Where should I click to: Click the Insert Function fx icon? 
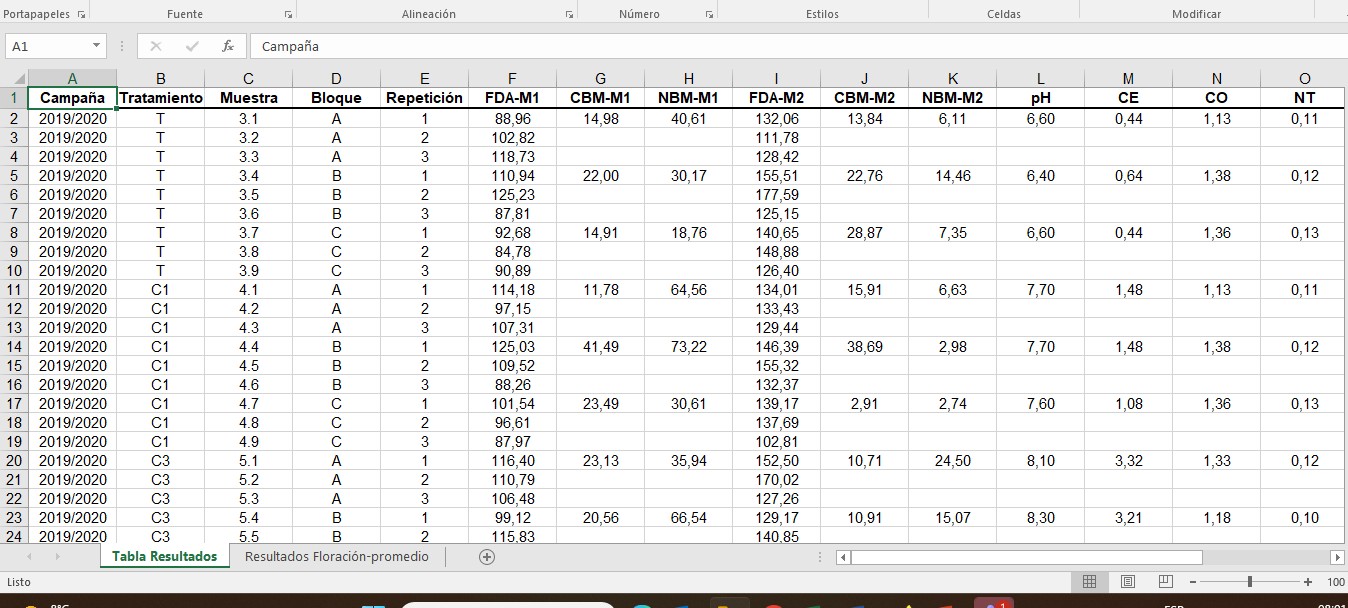point(228,46)
